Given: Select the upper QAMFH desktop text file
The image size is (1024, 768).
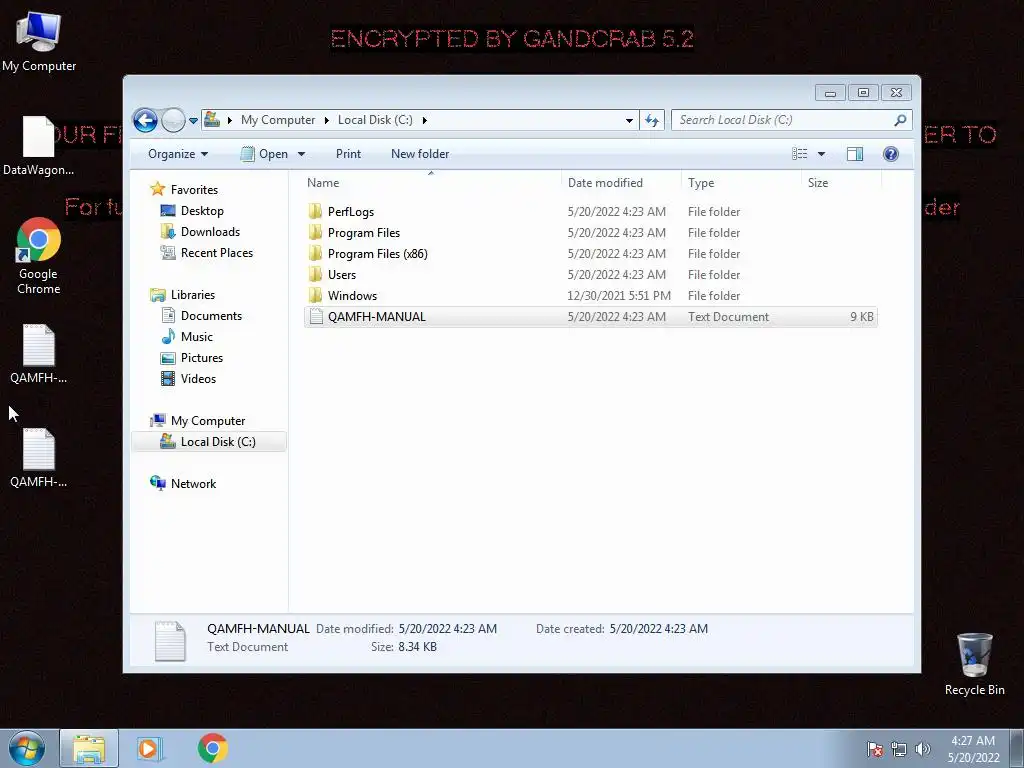Looking at the screenshot, I should (x=39, y=354).
